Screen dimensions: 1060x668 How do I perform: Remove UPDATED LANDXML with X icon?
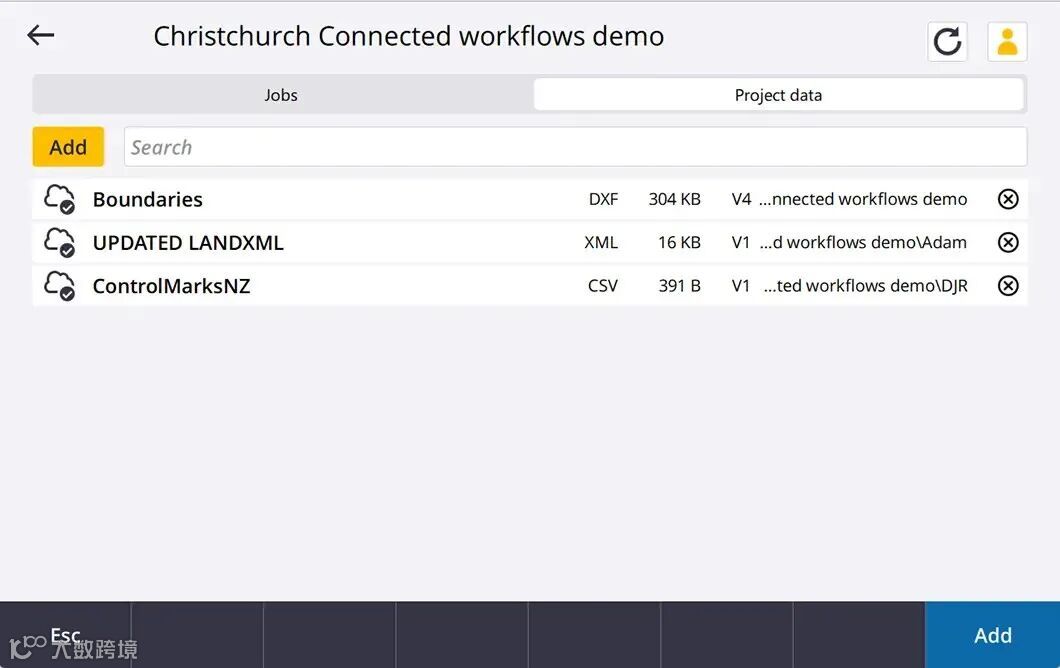coord(1008,243)
